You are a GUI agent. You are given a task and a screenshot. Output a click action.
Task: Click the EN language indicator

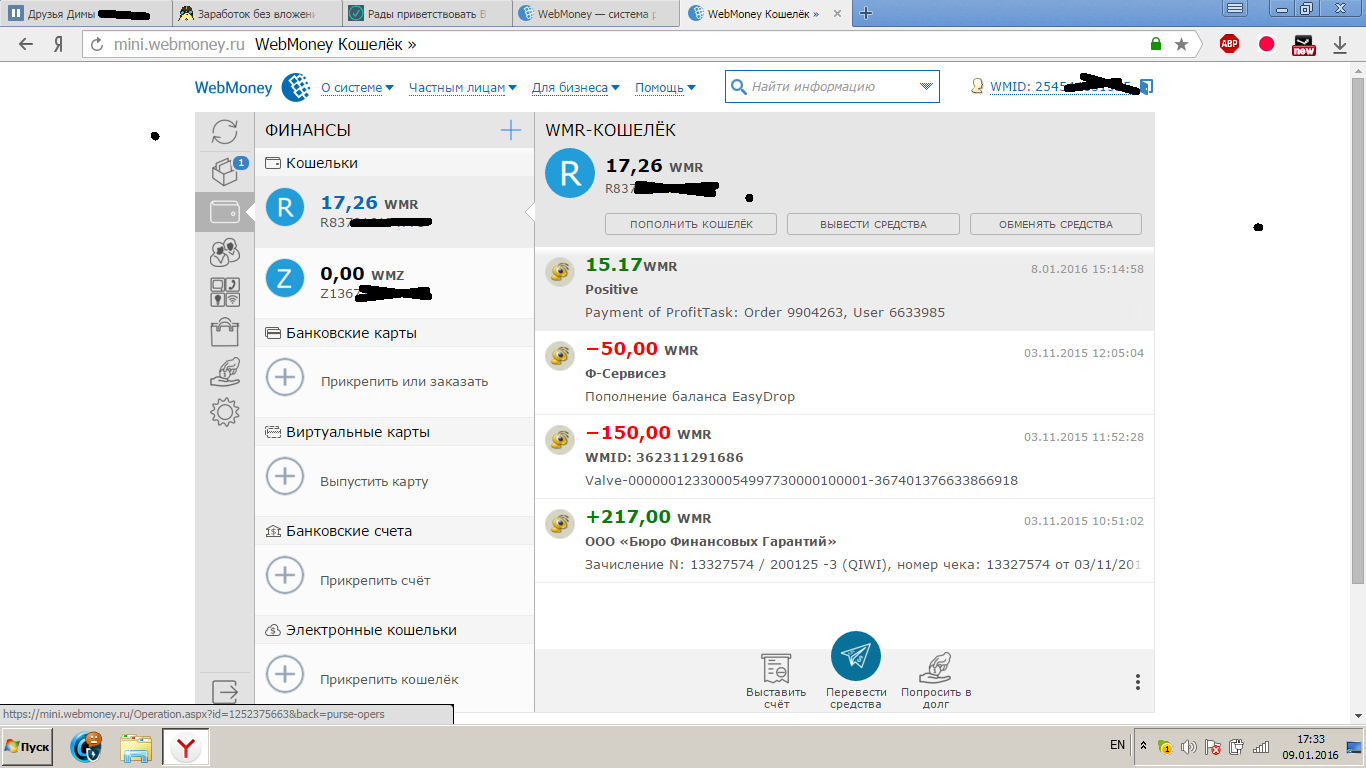[x=1117, y=745]
